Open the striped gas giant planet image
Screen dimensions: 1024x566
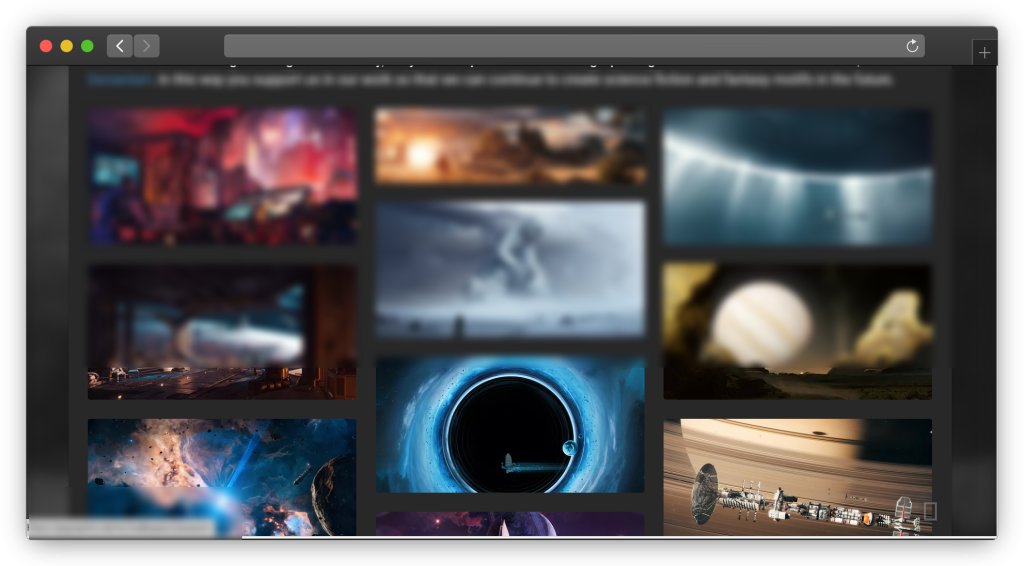tap(797, 331)
